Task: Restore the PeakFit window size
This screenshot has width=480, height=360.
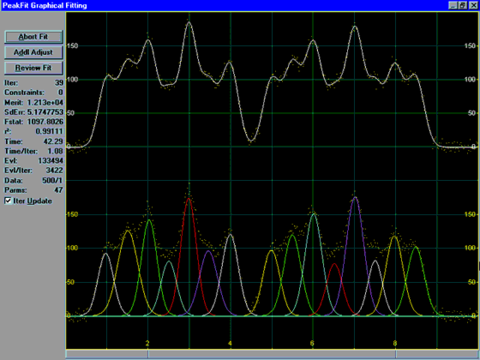Action: [463, 5]
